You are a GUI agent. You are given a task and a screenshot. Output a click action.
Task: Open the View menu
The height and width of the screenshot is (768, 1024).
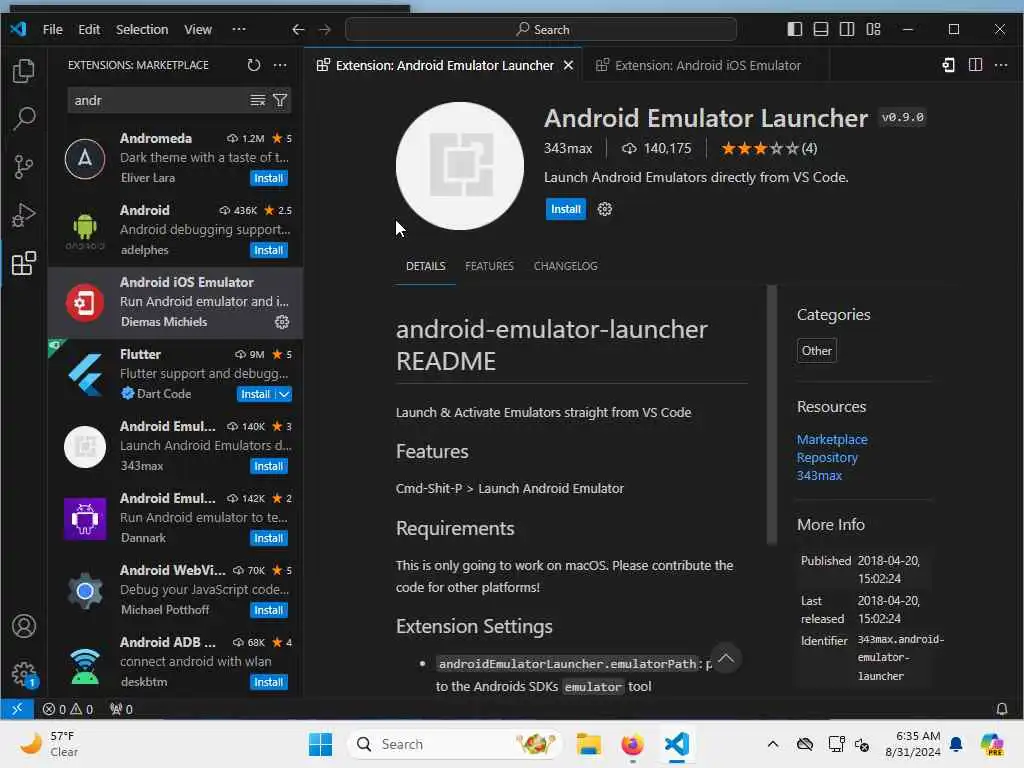pyautogui.click(x=197, y=29)
